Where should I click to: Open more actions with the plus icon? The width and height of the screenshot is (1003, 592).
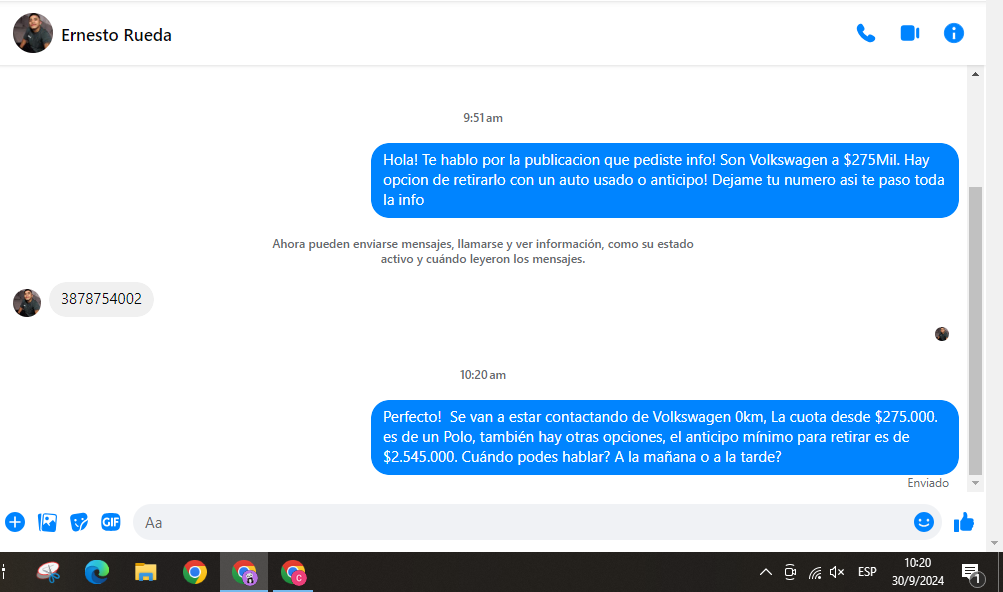click(15, 522)
